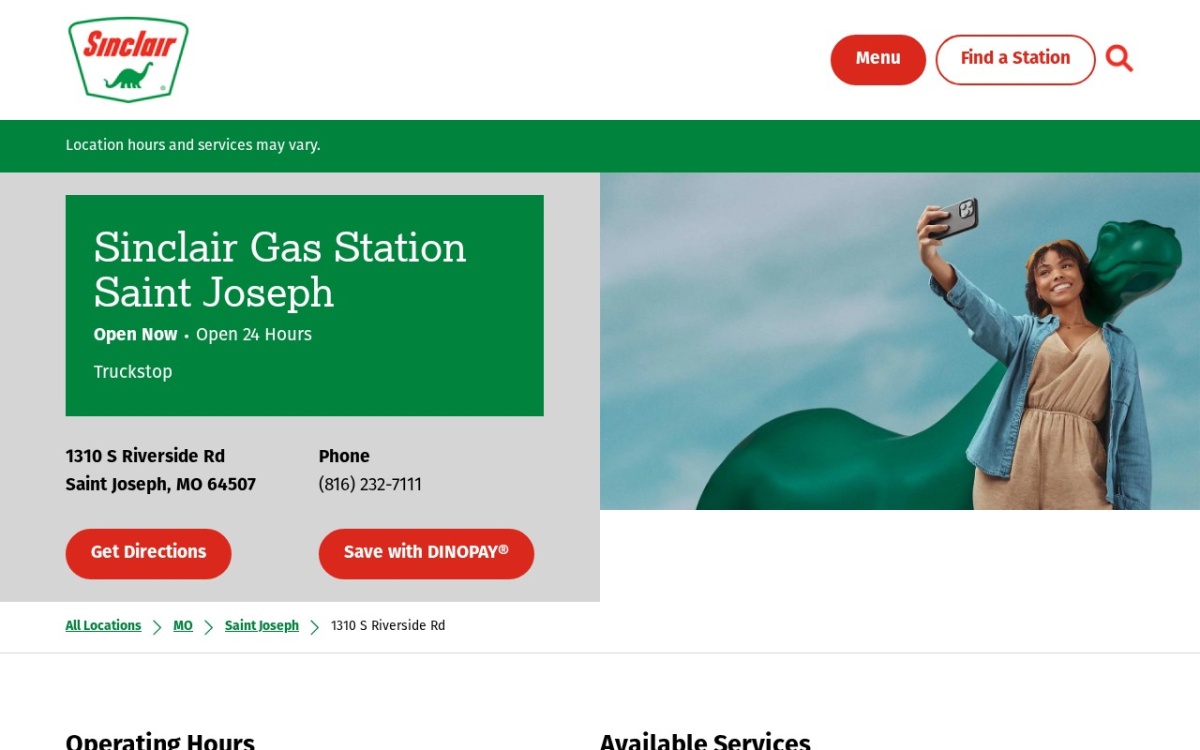Click the Saint Joseph, MO 64507 text
This screenshot has width=1200, height=750.
click(x=161, y=485)
